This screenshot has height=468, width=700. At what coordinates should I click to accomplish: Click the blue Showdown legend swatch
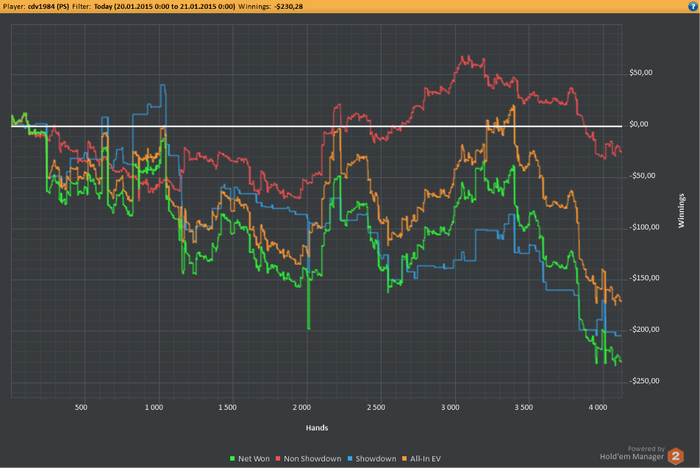(x=350, y=459)
